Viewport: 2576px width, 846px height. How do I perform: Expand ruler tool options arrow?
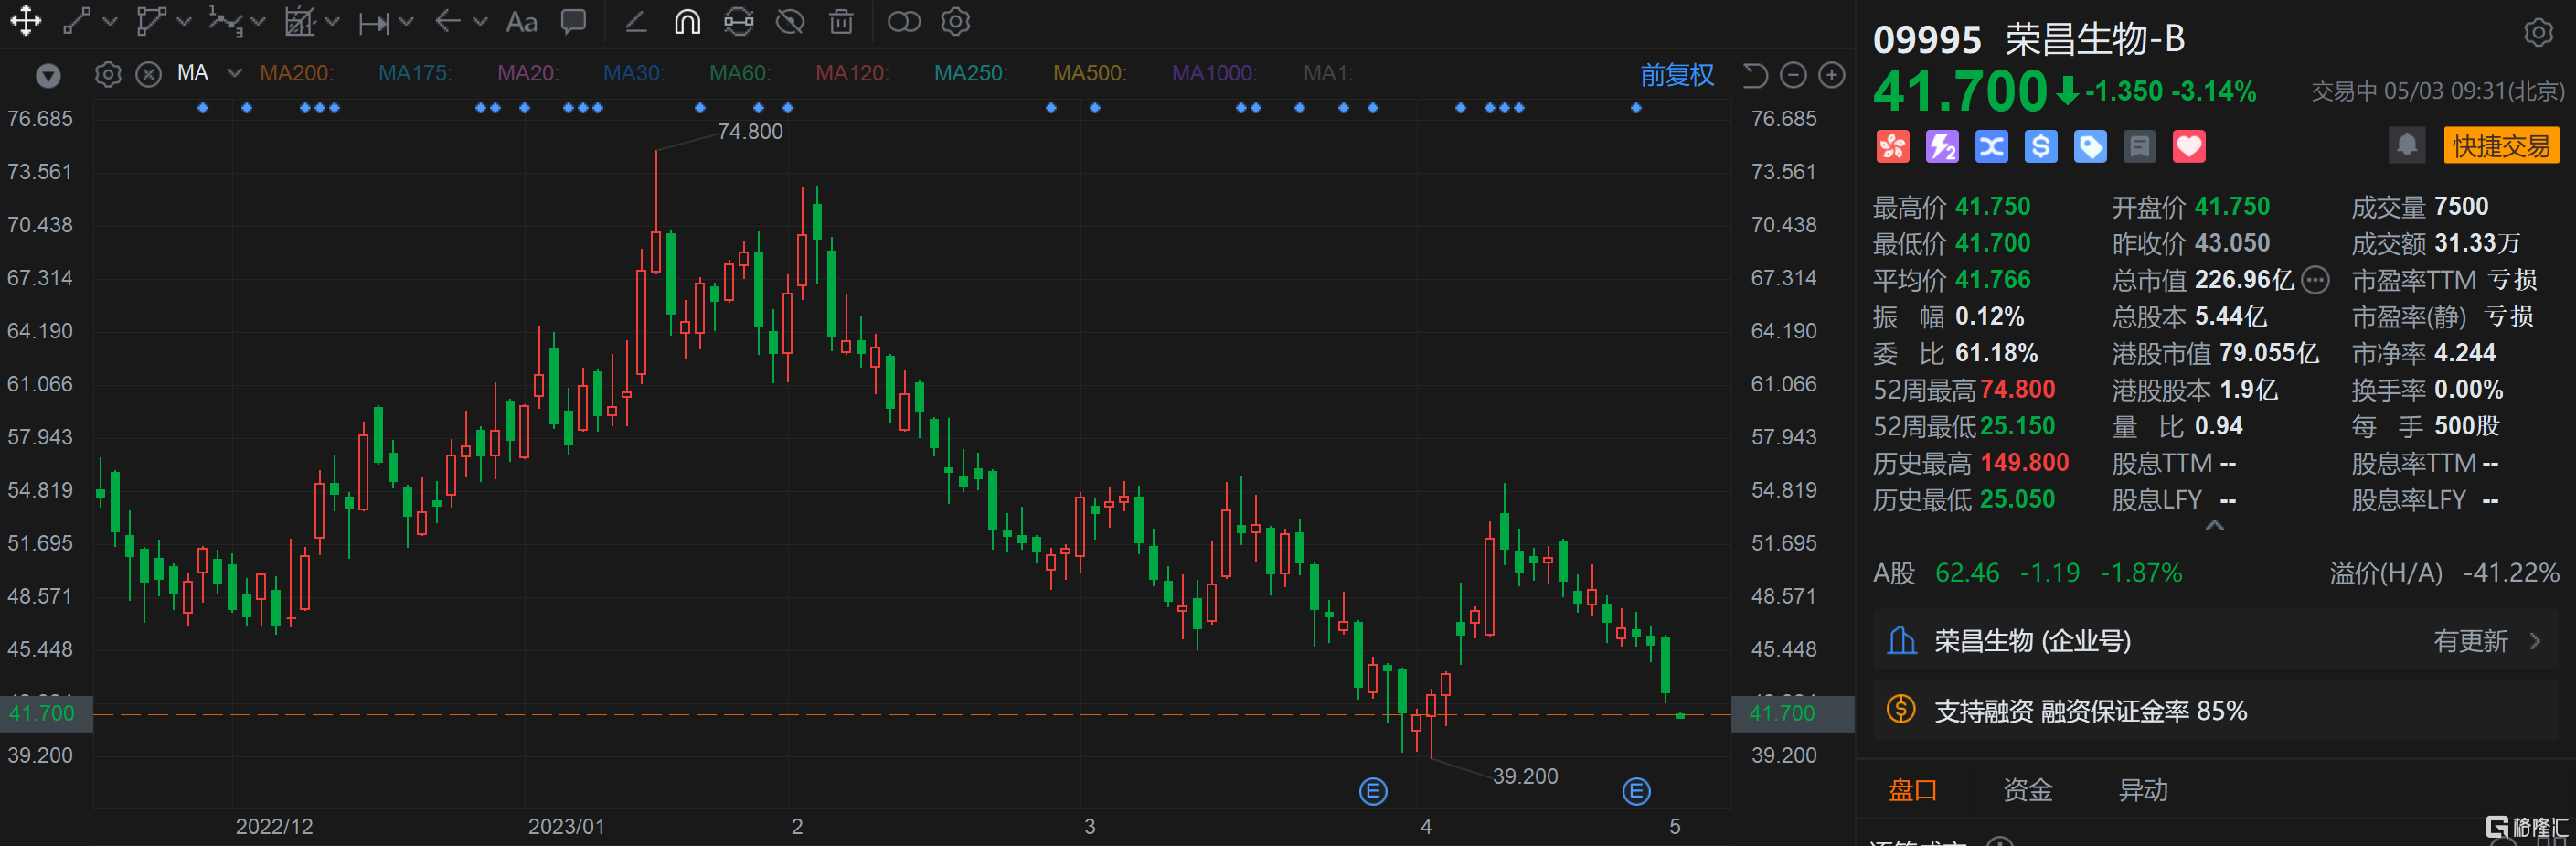tap(406, 22)
